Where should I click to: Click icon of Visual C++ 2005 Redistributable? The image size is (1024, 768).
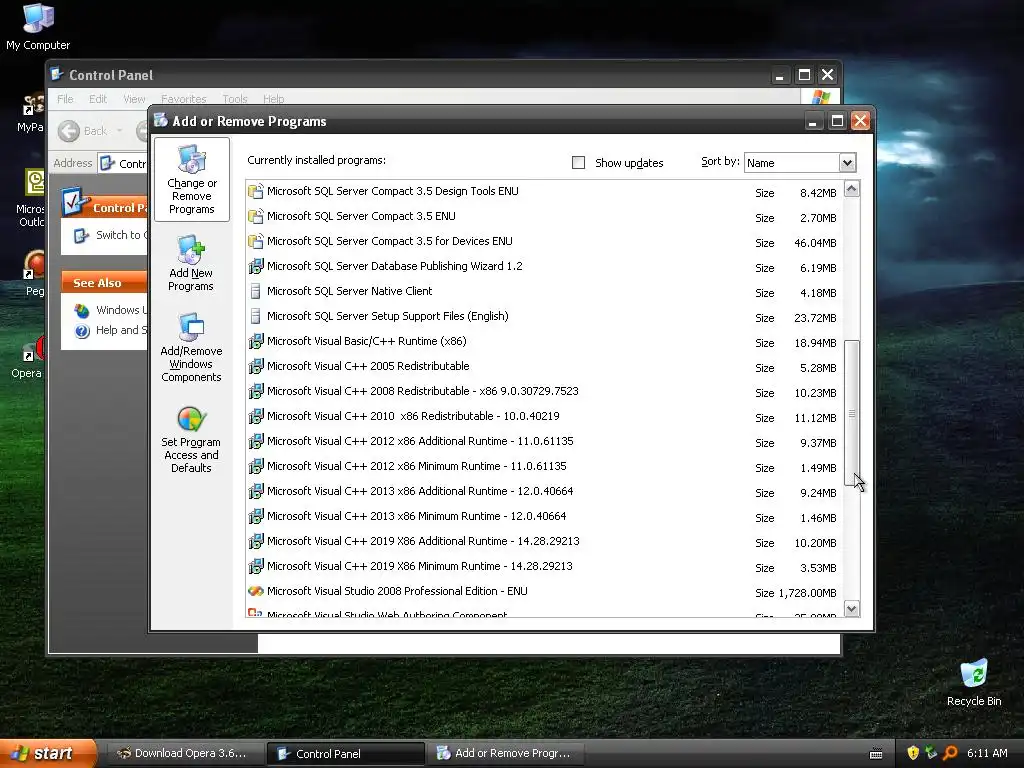256,366
